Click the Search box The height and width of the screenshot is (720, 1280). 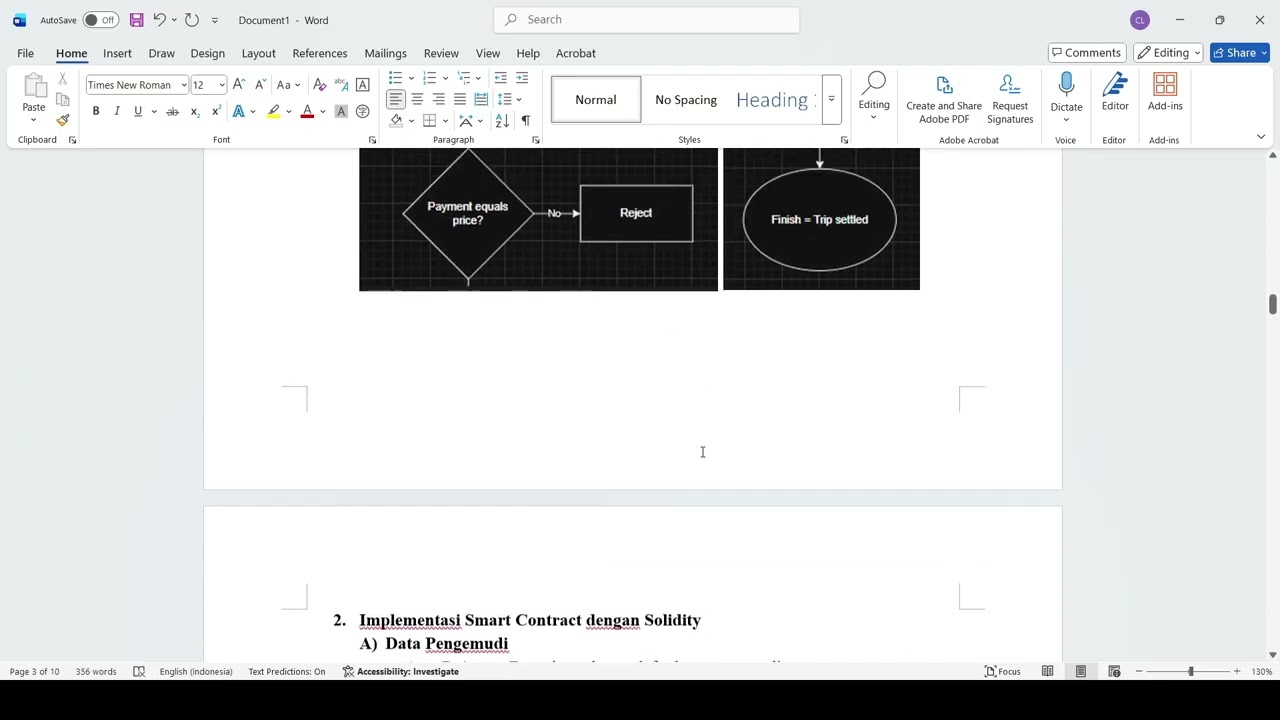(646, 19)
